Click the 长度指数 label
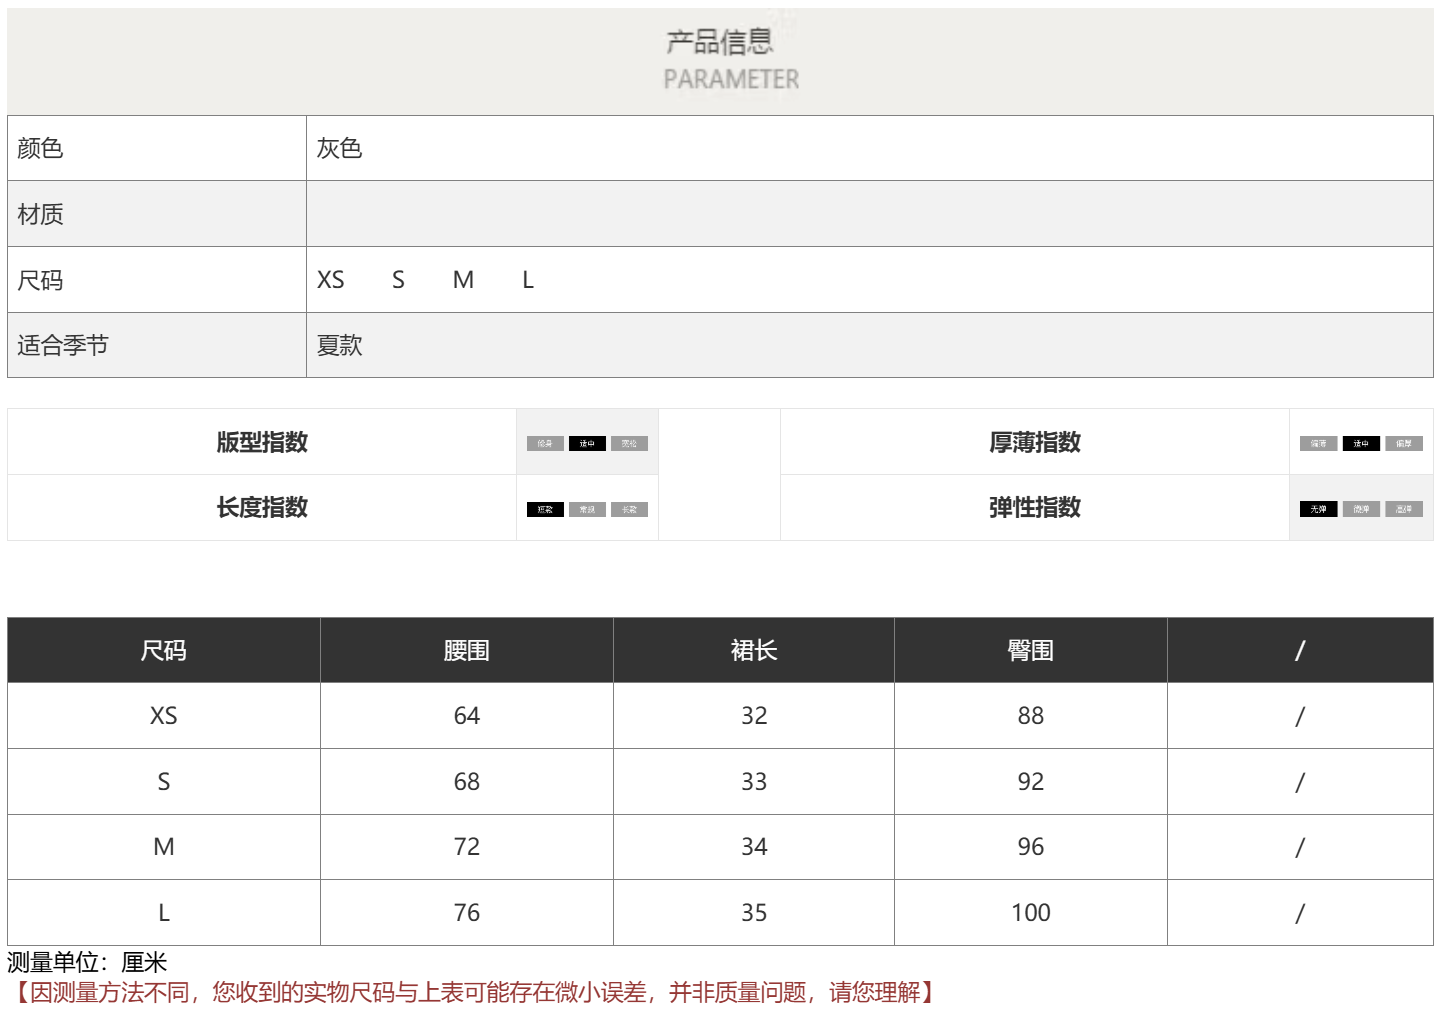1441x1035 pixels. [x=262, y=507]
